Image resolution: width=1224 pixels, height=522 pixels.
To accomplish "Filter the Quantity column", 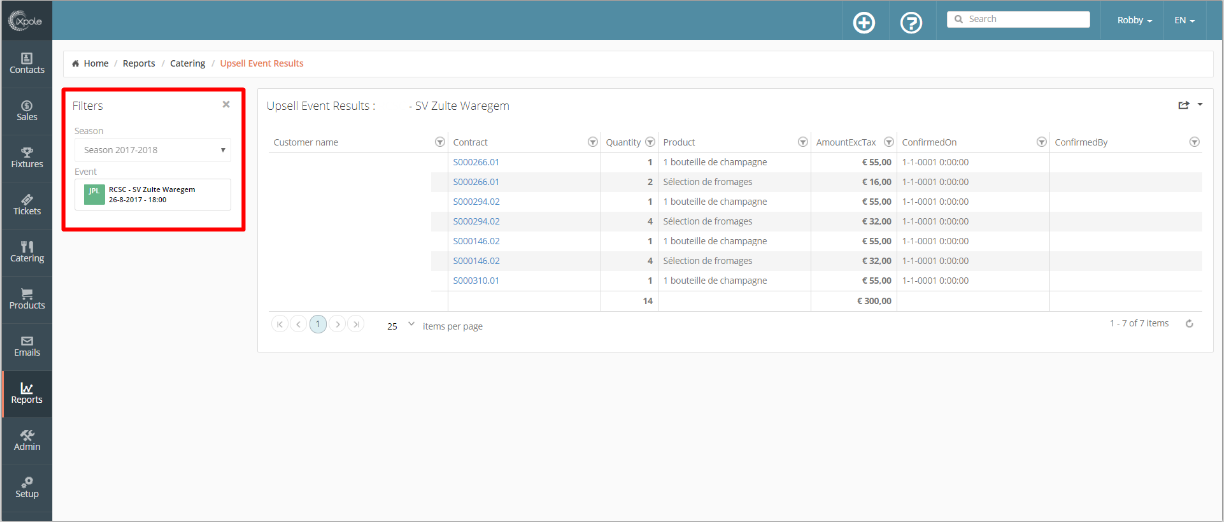I will [x=650, y=142].
